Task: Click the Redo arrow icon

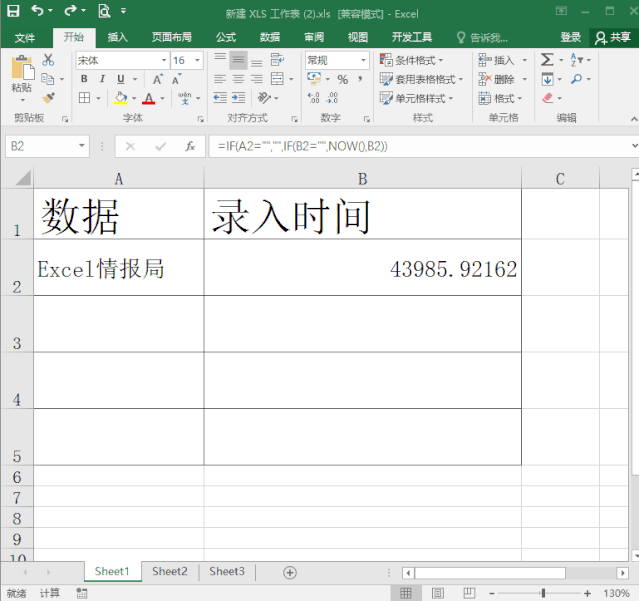Action: (x=70, y=11)
